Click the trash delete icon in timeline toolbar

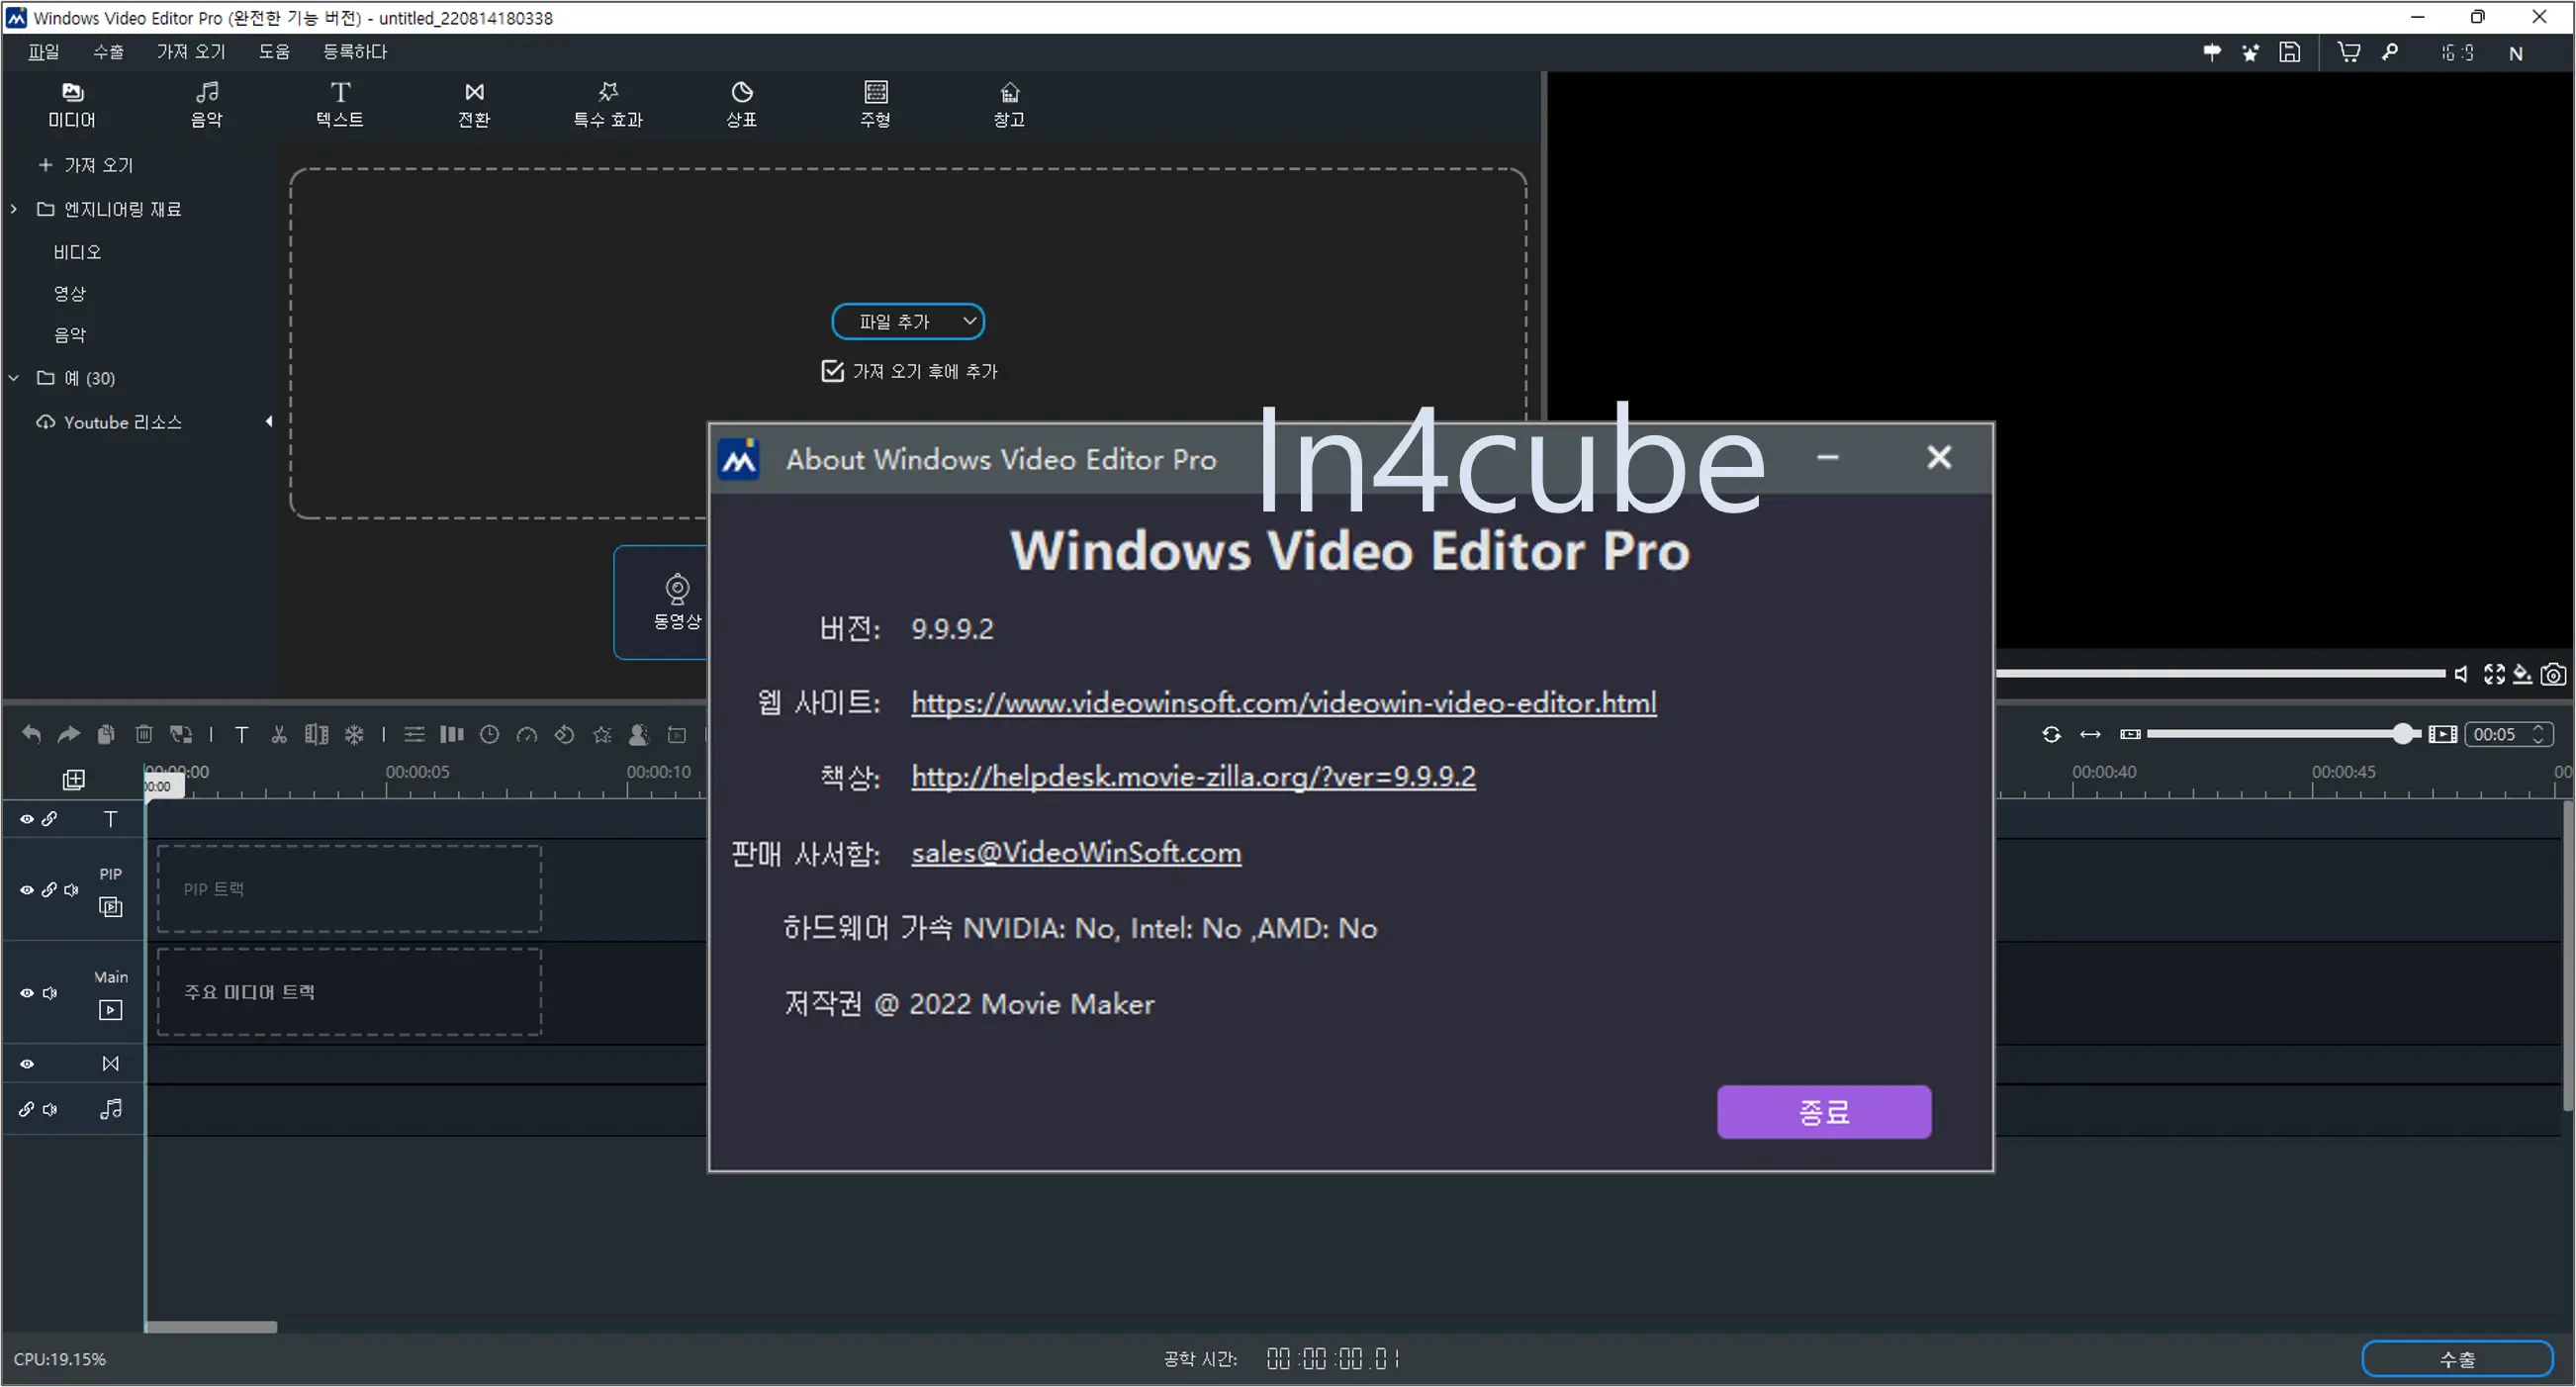coord(144,735)
